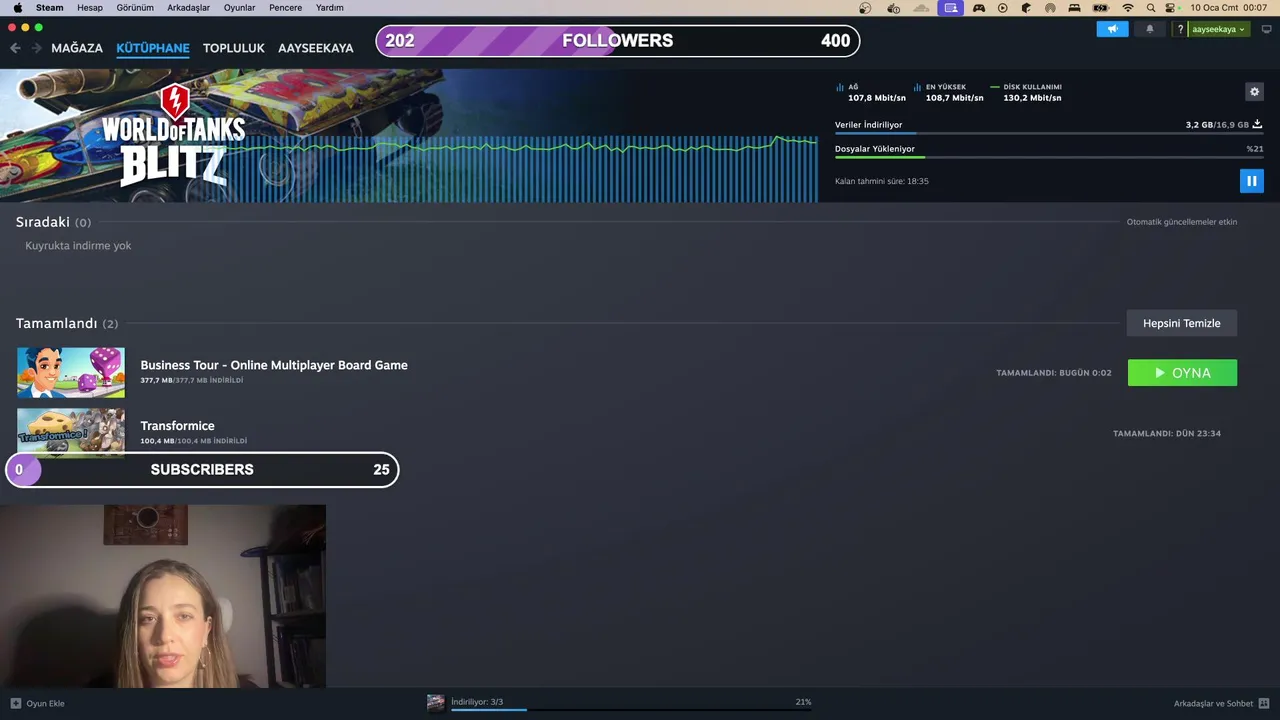This screenshot has width=1280, height=720.
Task: Click TAMAMLANDI: BUGÜN 0:02 status text
Action: click(1054, 373)
